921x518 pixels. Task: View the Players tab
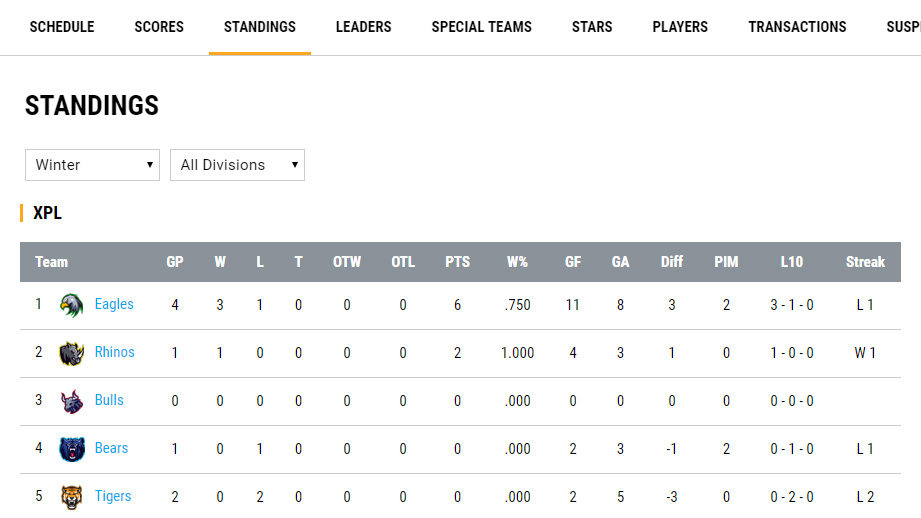[x=680, y=27]
